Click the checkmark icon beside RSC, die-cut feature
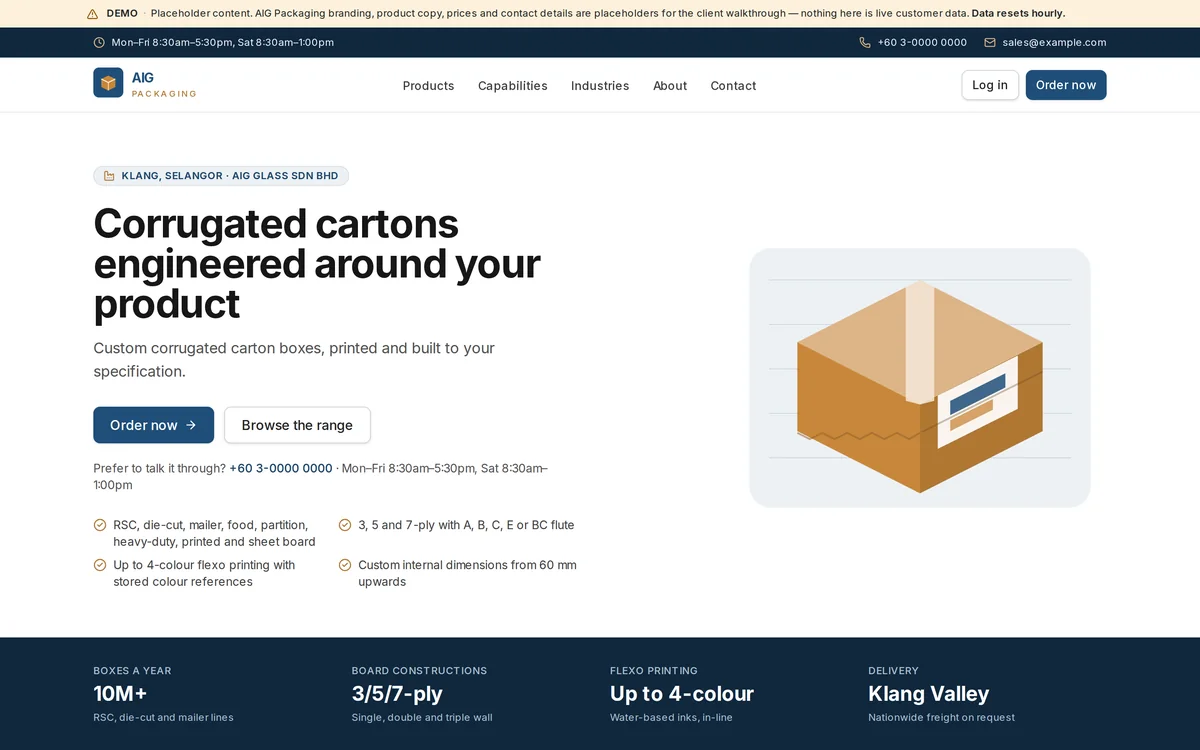The width and height of the screenshot is (1200, 750). (x=100, y=525)
